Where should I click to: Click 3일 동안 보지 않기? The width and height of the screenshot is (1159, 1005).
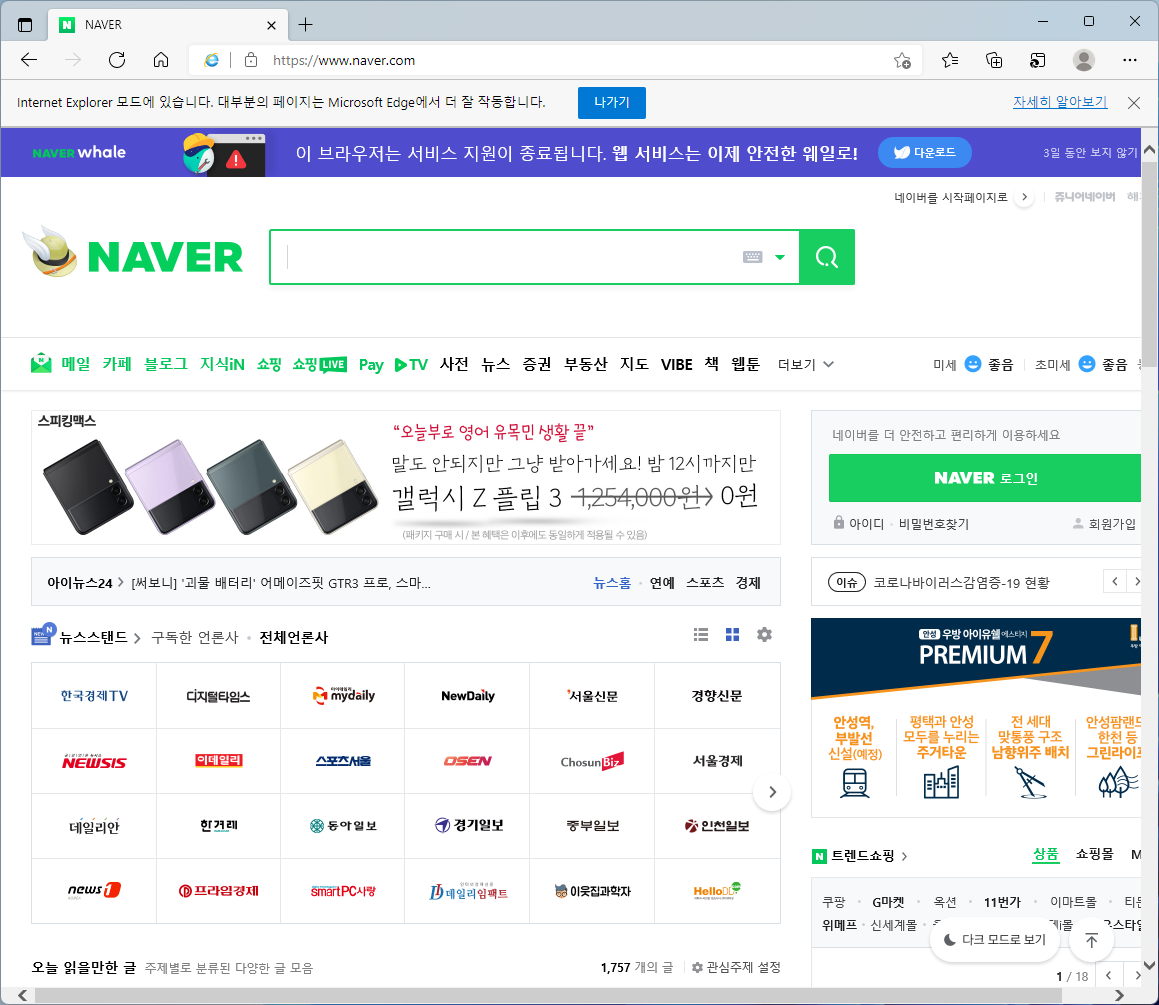(1090, 152)
